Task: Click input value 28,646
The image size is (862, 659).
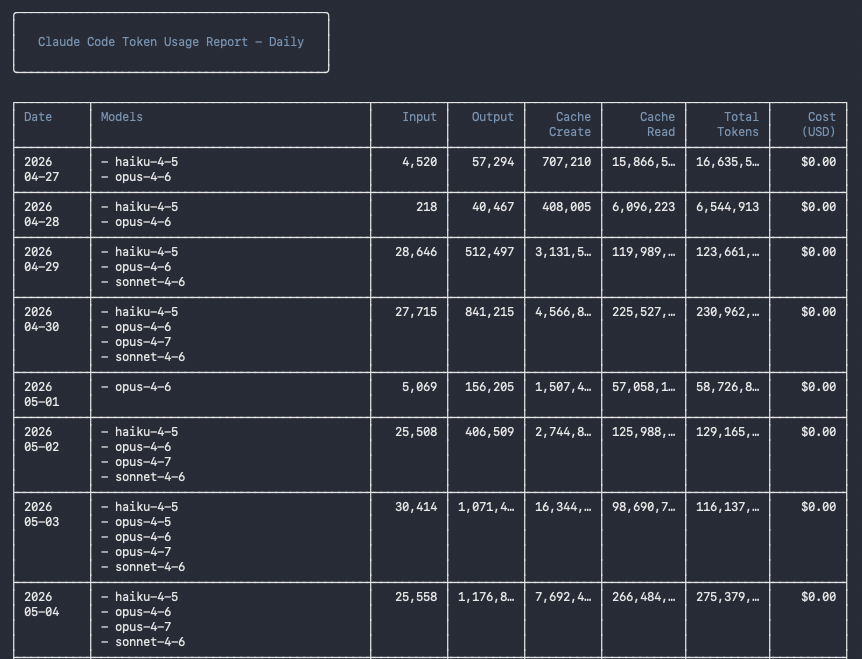Action: (416, 252)
